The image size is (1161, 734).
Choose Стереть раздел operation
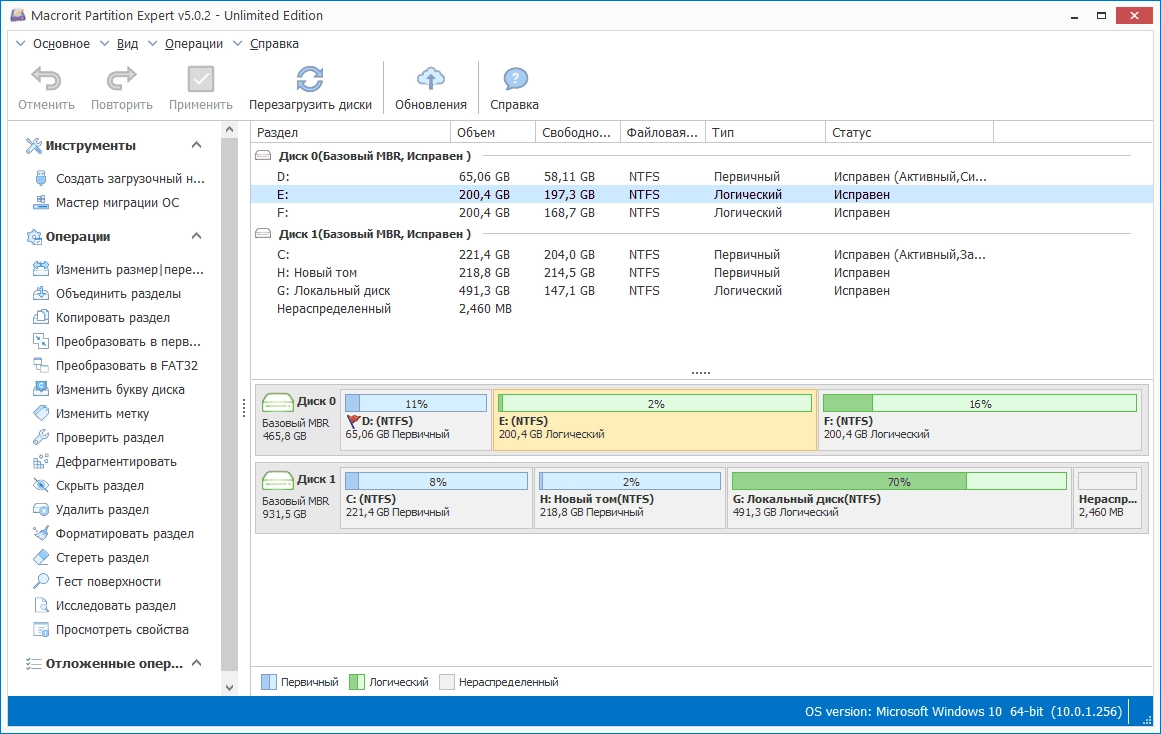(92, 558)
